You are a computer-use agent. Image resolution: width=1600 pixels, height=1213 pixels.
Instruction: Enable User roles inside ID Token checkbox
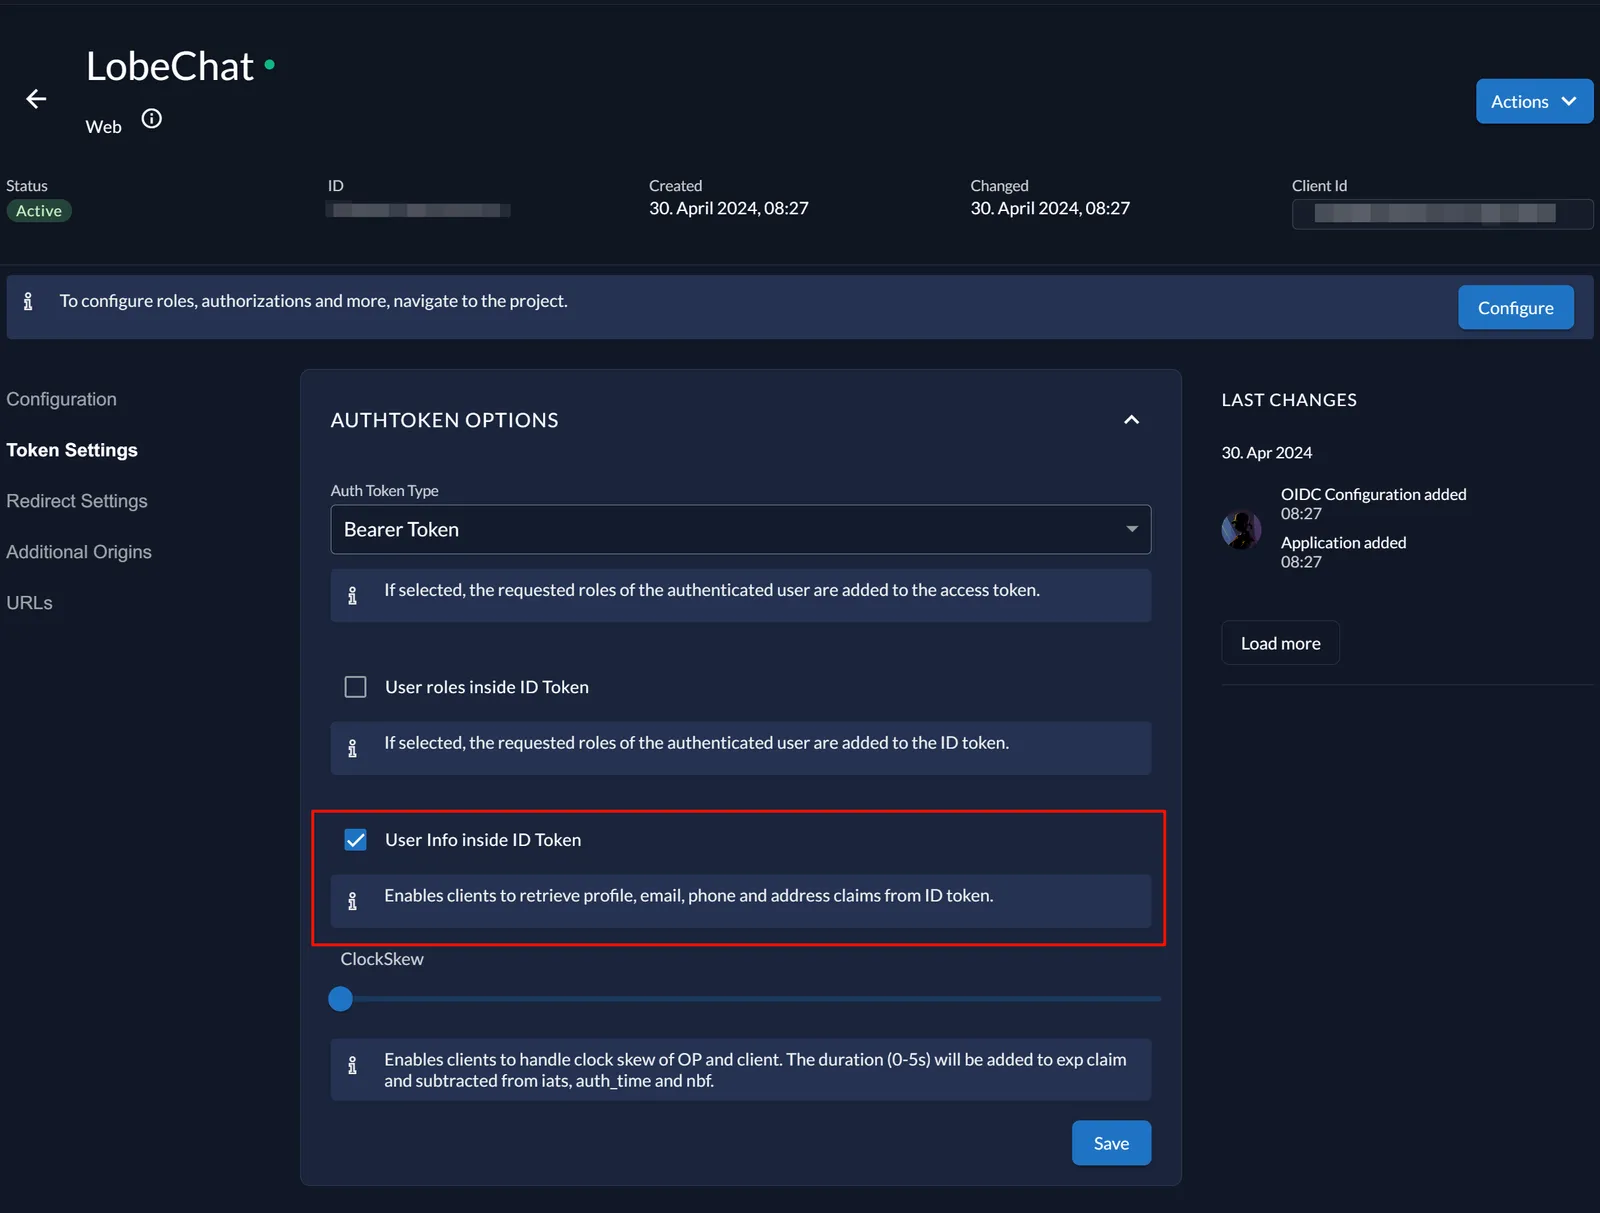[355, 687]
